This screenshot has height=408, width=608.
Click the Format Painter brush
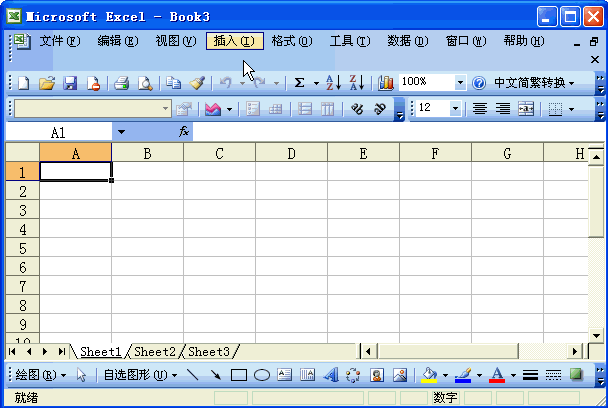tap(197, 83)
